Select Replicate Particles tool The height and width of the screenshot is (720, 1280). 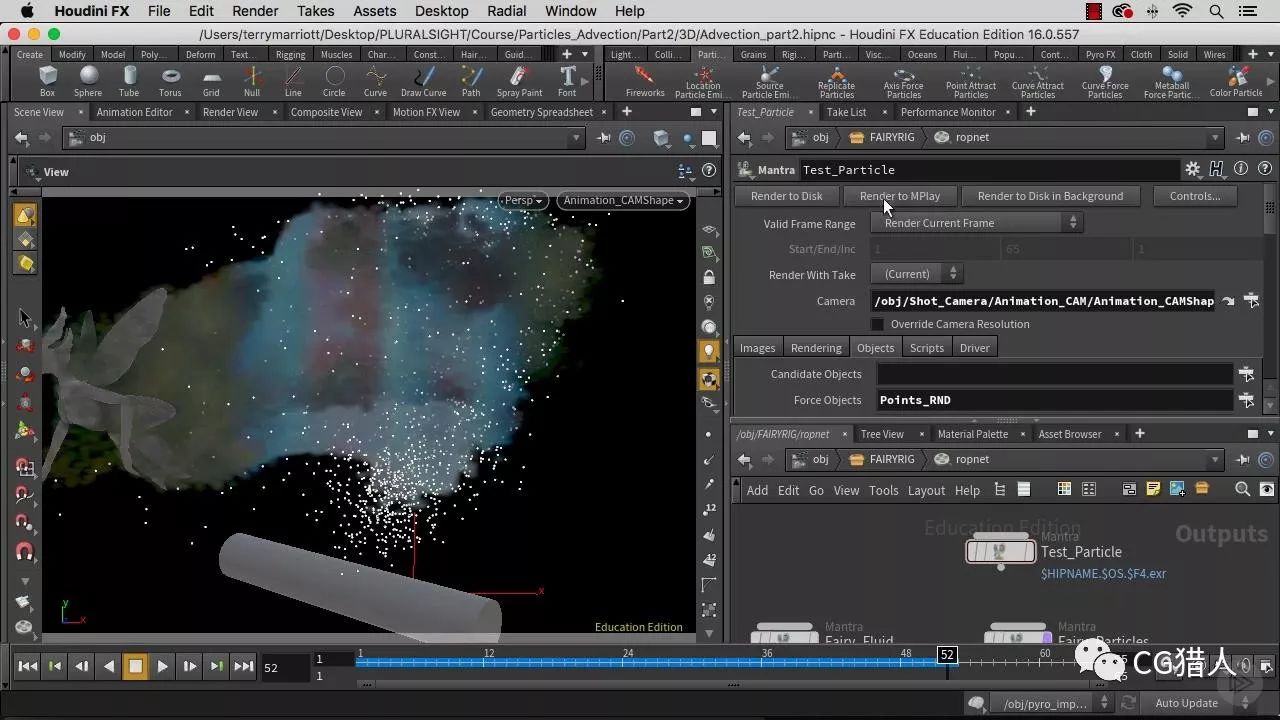click(836, 83)
